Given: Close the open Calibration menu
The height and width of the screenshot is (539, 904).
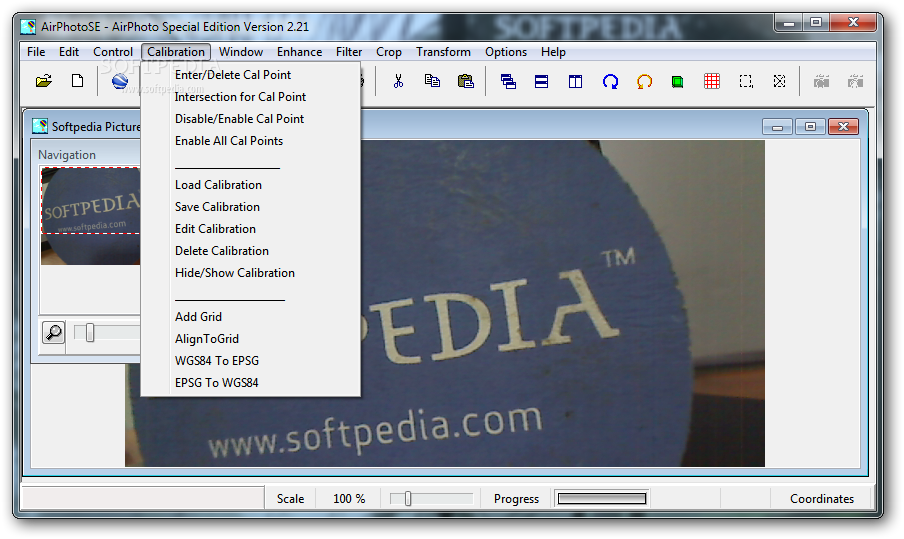Looking at the screenshot, I should 176,52.
